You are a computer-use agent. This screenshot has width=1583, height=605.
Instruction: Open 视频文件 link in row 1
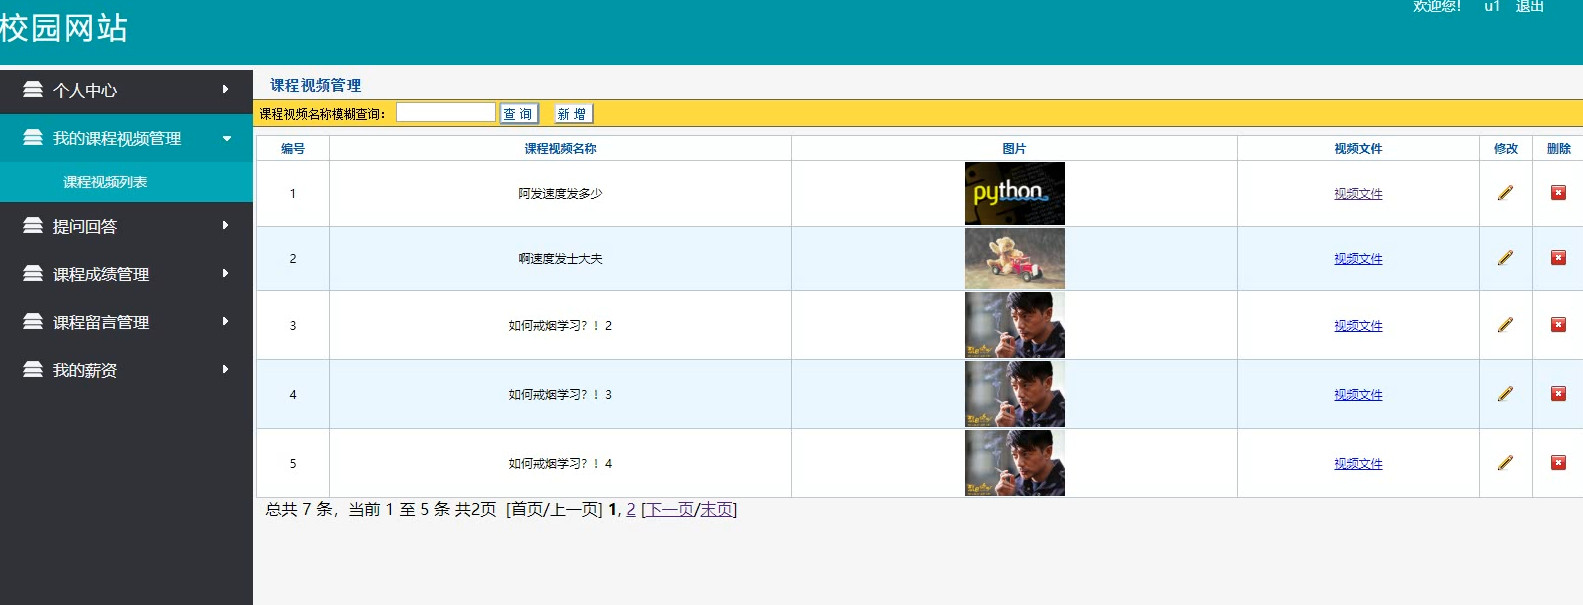point(1358,194)
